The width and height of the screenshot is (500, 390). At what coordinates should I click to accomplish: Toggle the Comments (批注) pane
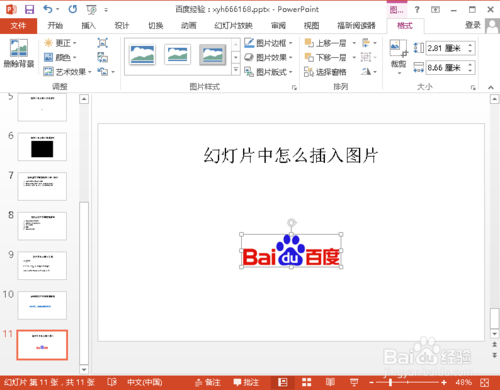coord(246,382)
